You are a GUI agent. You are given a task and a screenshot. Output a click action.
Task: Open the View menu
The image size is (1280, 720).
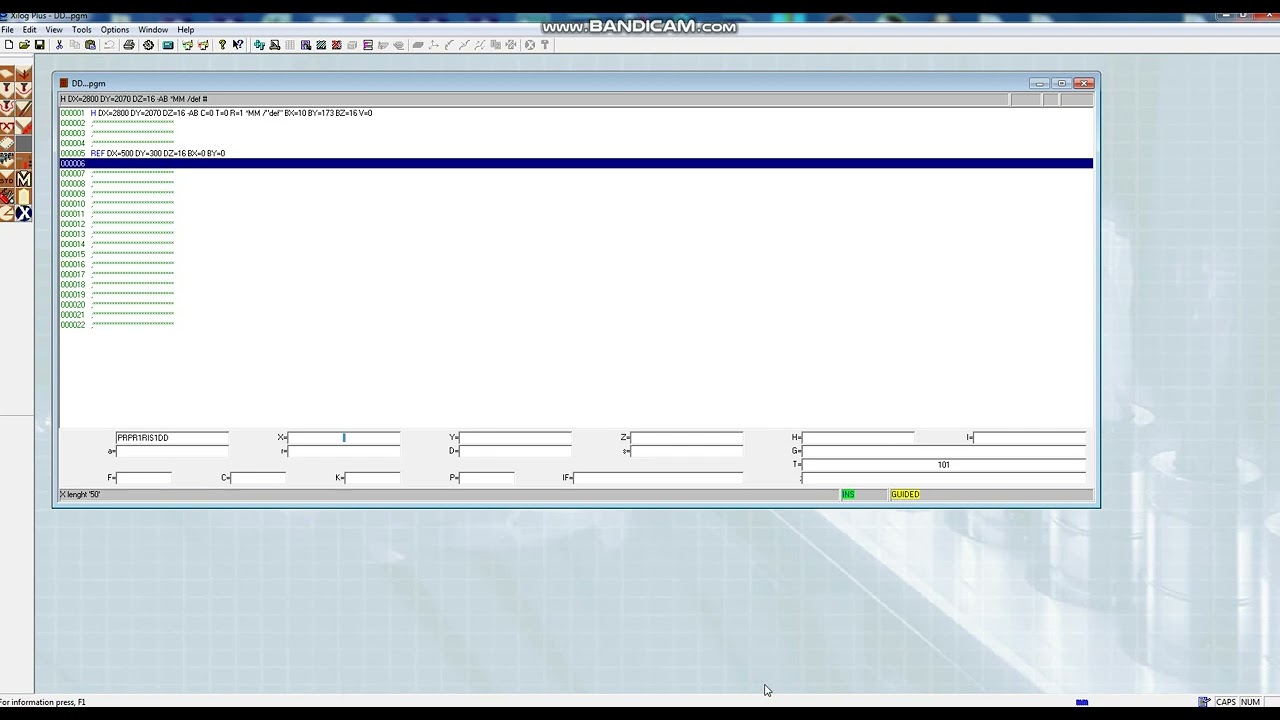tap(54, 30)
